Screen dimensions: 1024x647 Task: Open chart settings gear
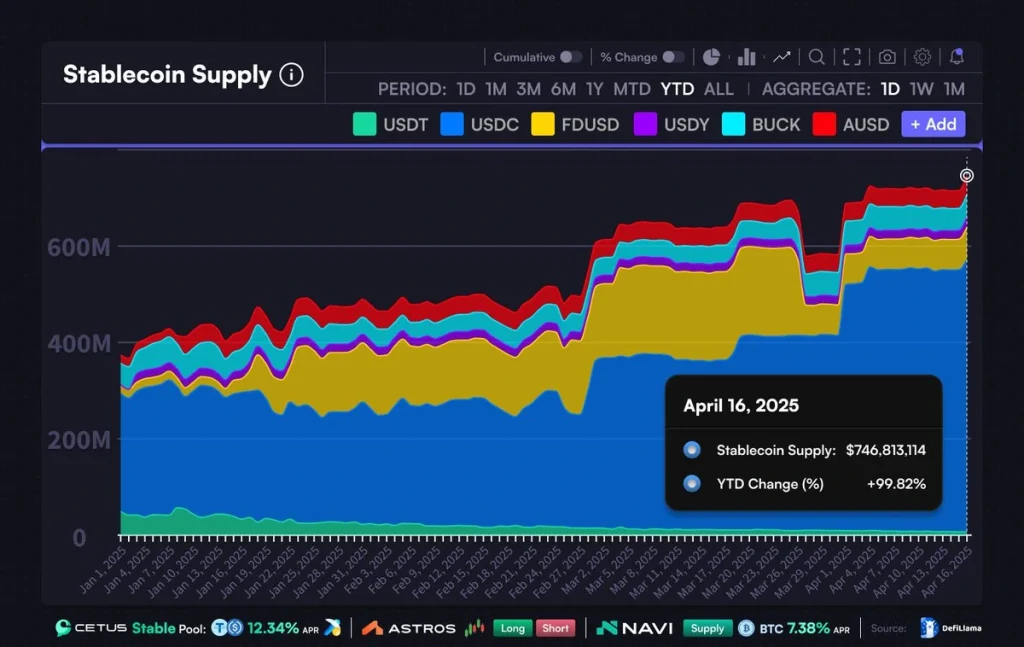pos(922,57)
